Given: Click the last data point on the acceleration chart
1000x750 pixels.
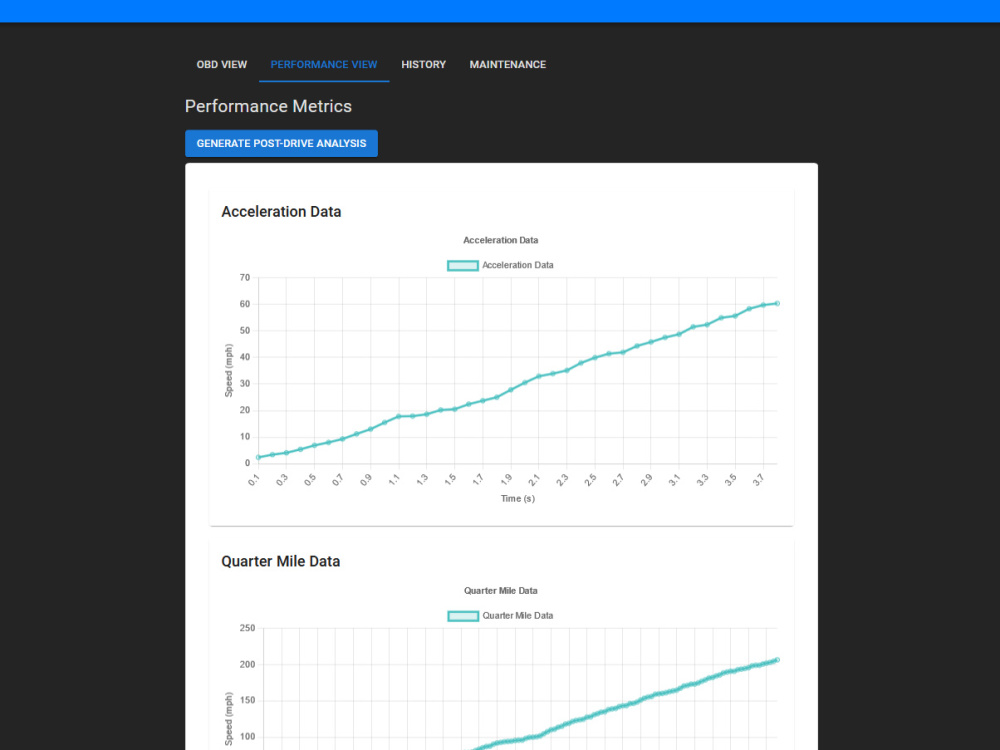Looking at the screenshot, I should pyautogui.click(x=777, y=304).
